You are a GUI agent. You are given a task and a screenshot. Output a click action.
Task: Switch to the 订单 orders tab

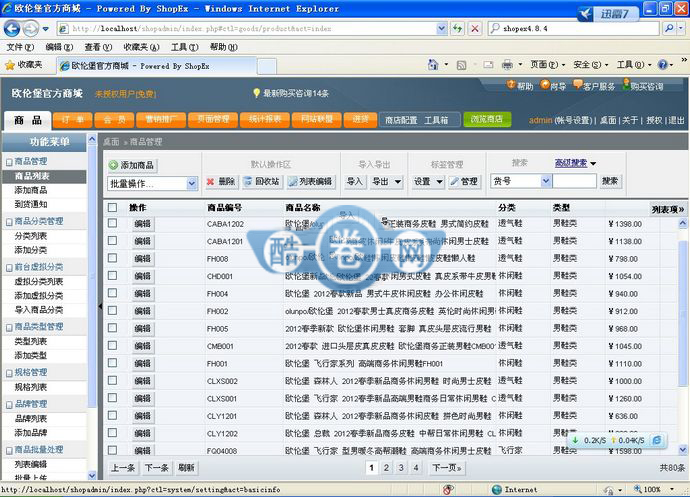tap(73, 120)
